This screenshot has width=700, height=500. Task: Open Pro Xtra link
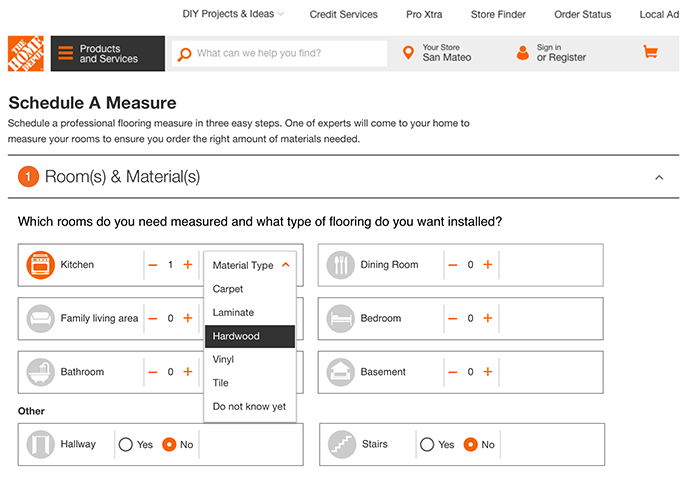[x=424, y=14]
